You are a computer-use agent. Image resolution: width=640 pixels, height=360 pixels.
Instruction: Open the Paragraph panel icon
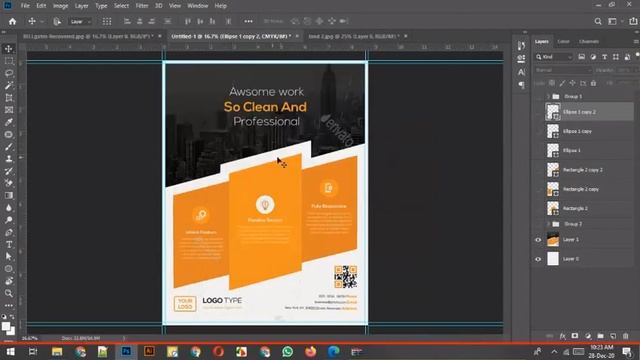[x=521, y=85]
